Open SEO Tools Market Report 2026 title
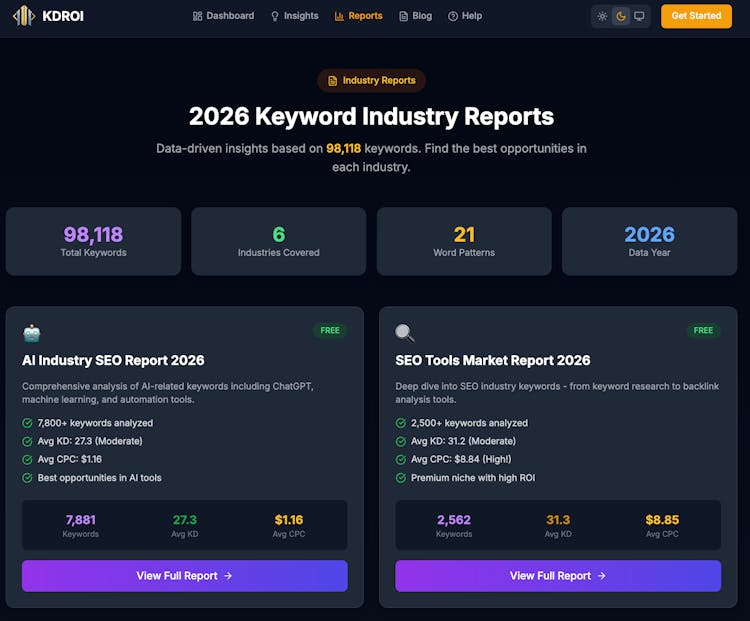 (492, 360)
